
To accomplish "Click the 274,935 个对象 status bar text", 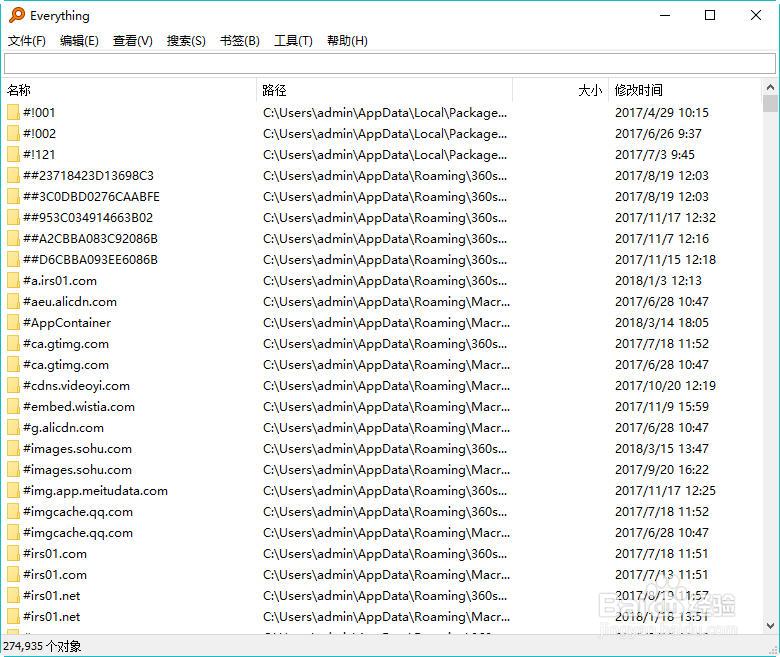I will [42, 646].
